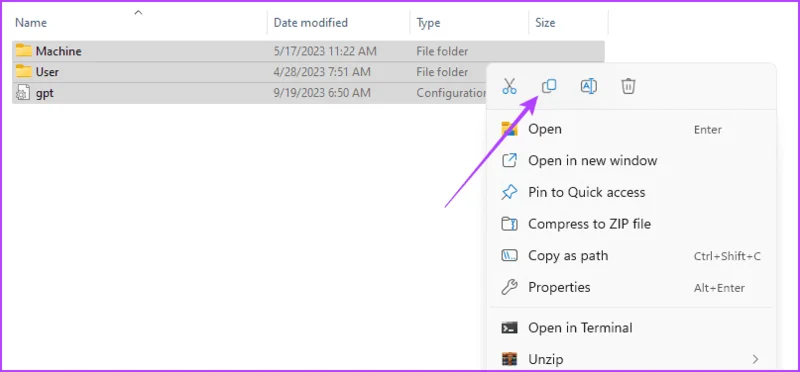Screen dimensions: 800x372
Task: Click File folder type in Machine row
Action: coord(442,51)
